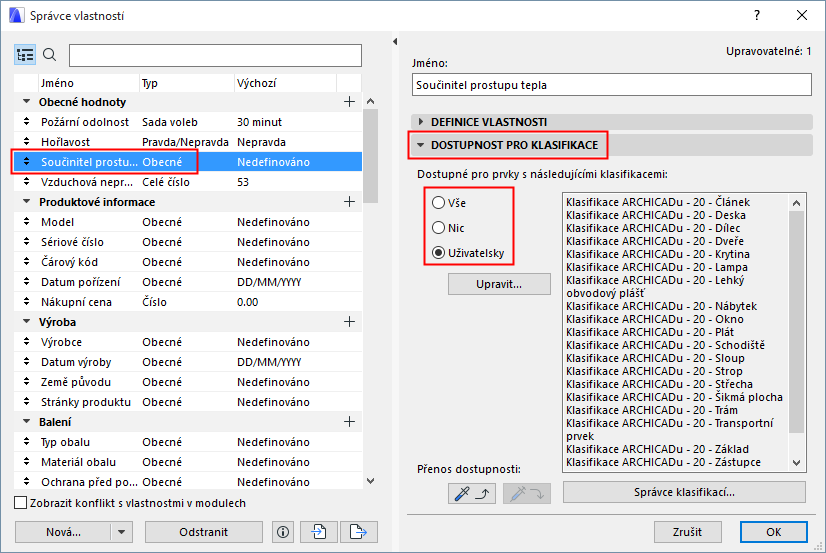Click the Upravit... button

point(499,284)
